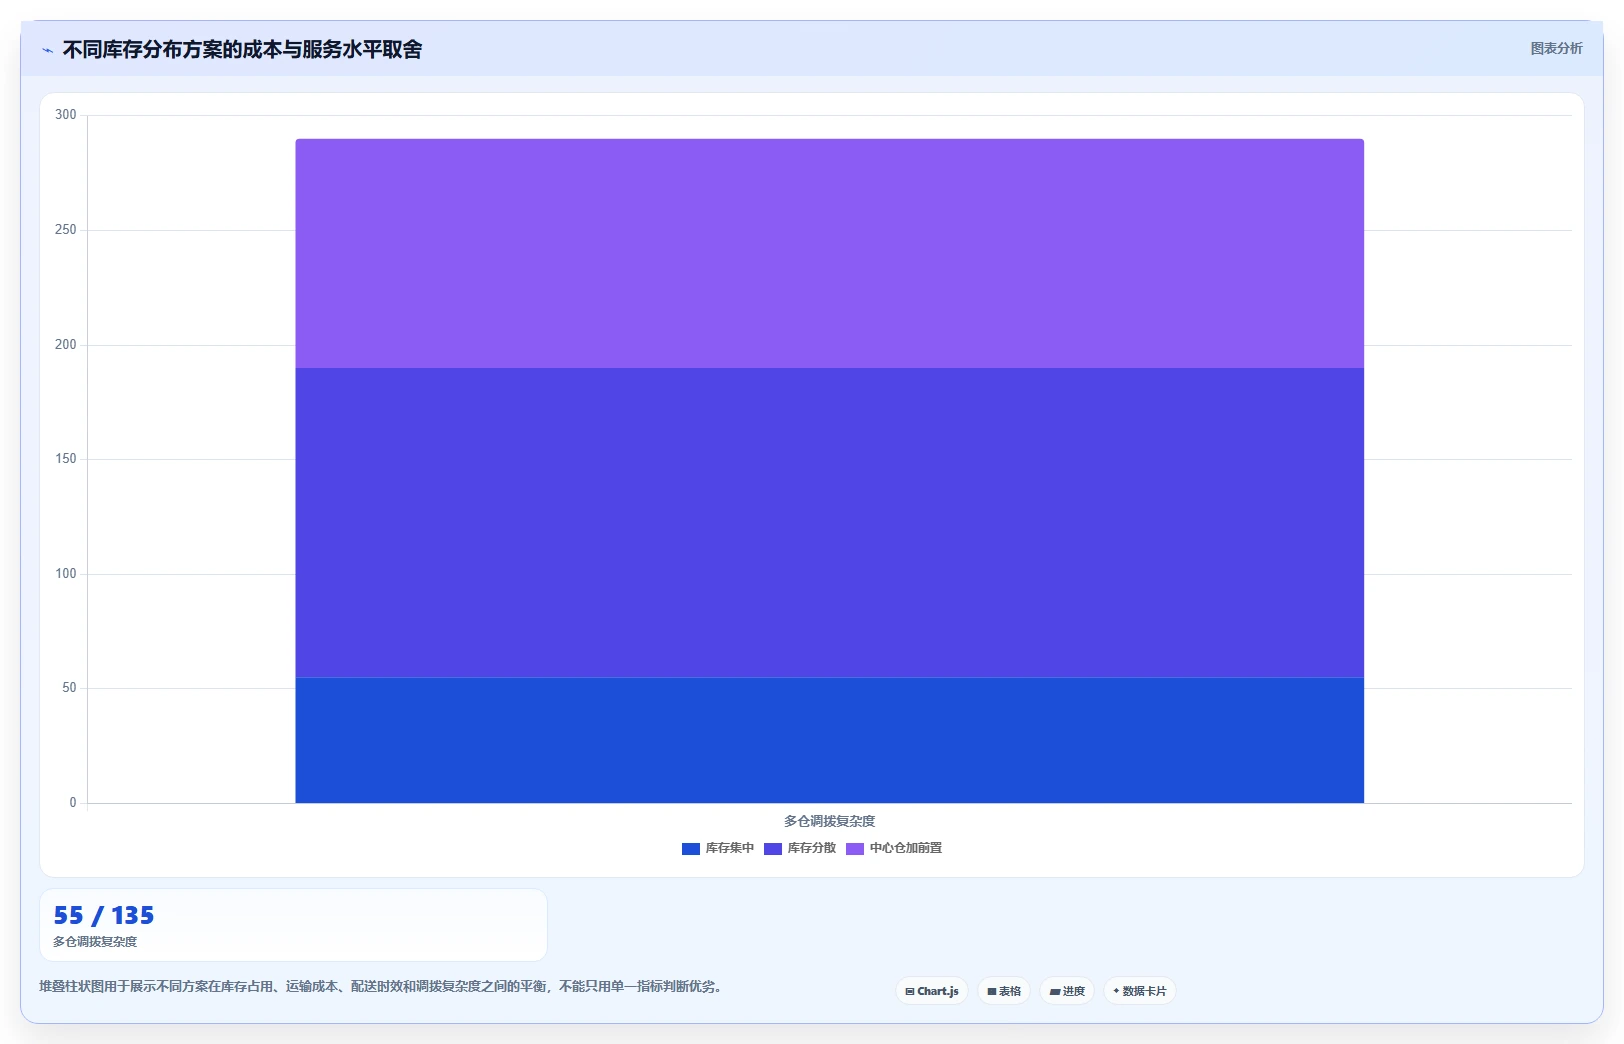
Task: Click the 中心仓加前置 legend label
Action: 905,848
